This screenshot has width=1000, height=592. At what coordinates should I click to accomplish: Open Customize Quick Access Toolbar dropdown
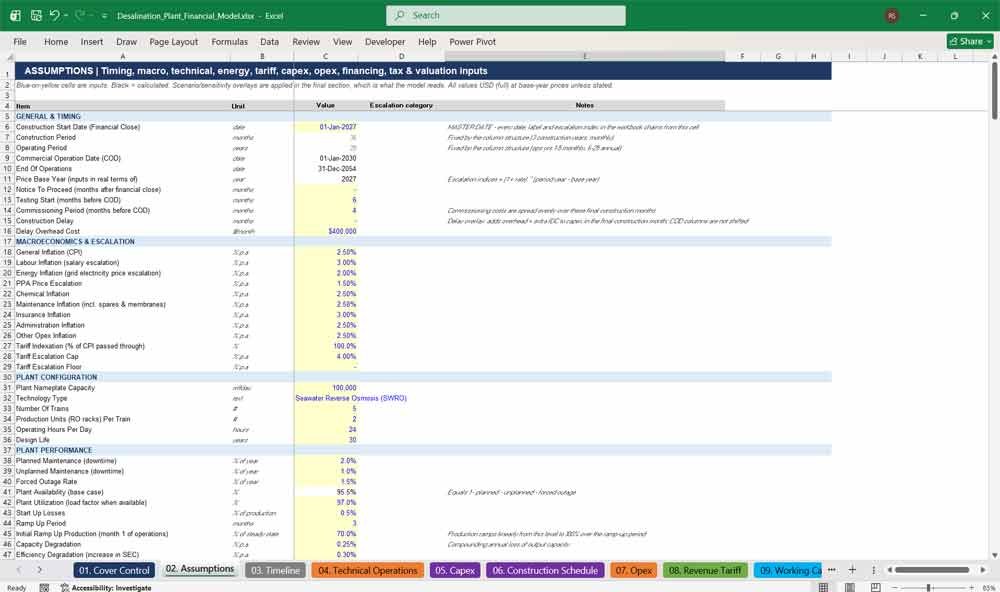point(104,15)
